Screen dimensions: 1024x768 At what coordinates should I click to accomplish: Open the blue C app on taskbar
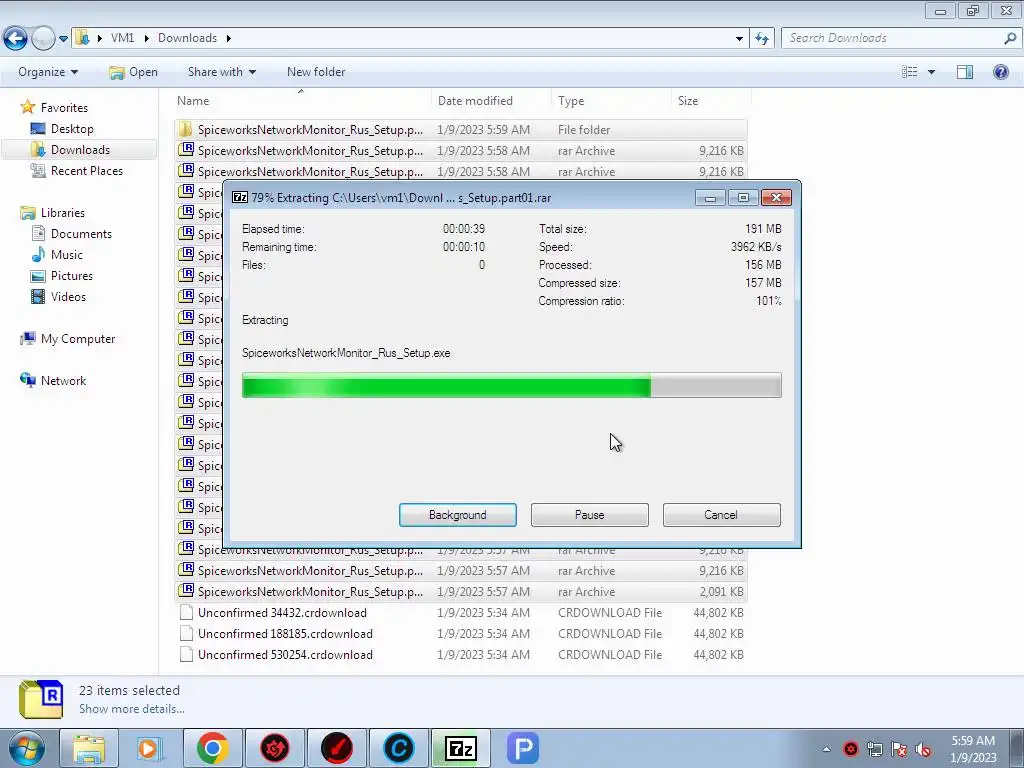pos(399,748)
